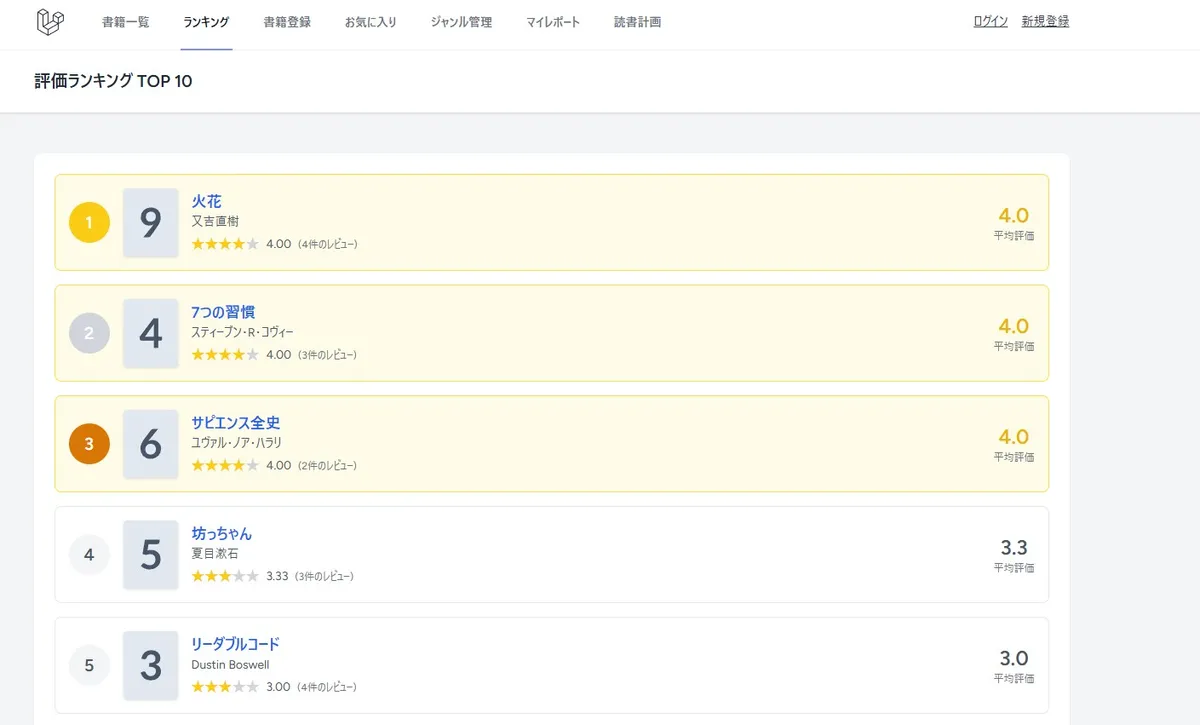This screenshot has height=725, width=1200.
Task: Click the gold rank 1 badge
Action: click(x=89, y=222)
